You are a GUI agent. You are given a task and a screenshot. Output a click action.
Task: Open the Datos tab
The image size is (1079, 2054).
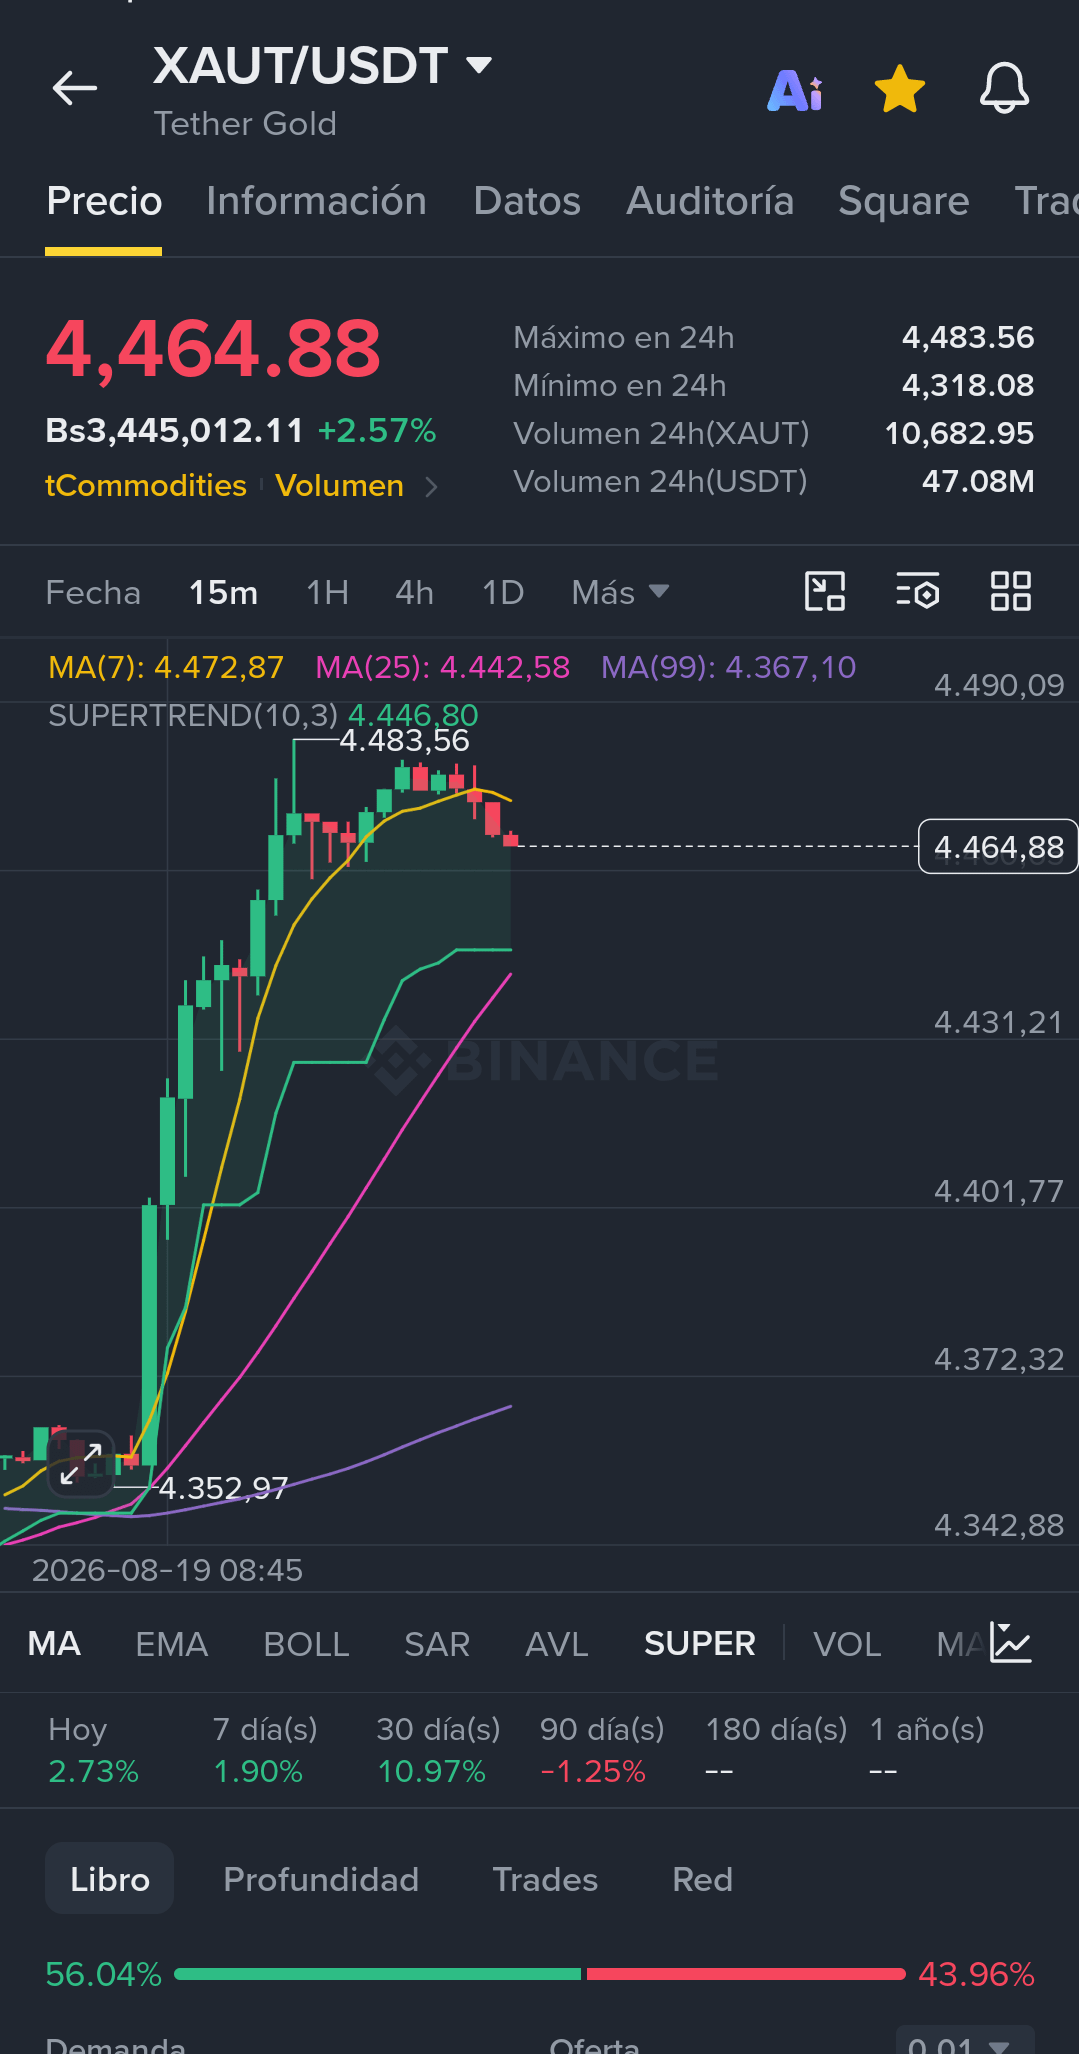(x=527, y=201)
